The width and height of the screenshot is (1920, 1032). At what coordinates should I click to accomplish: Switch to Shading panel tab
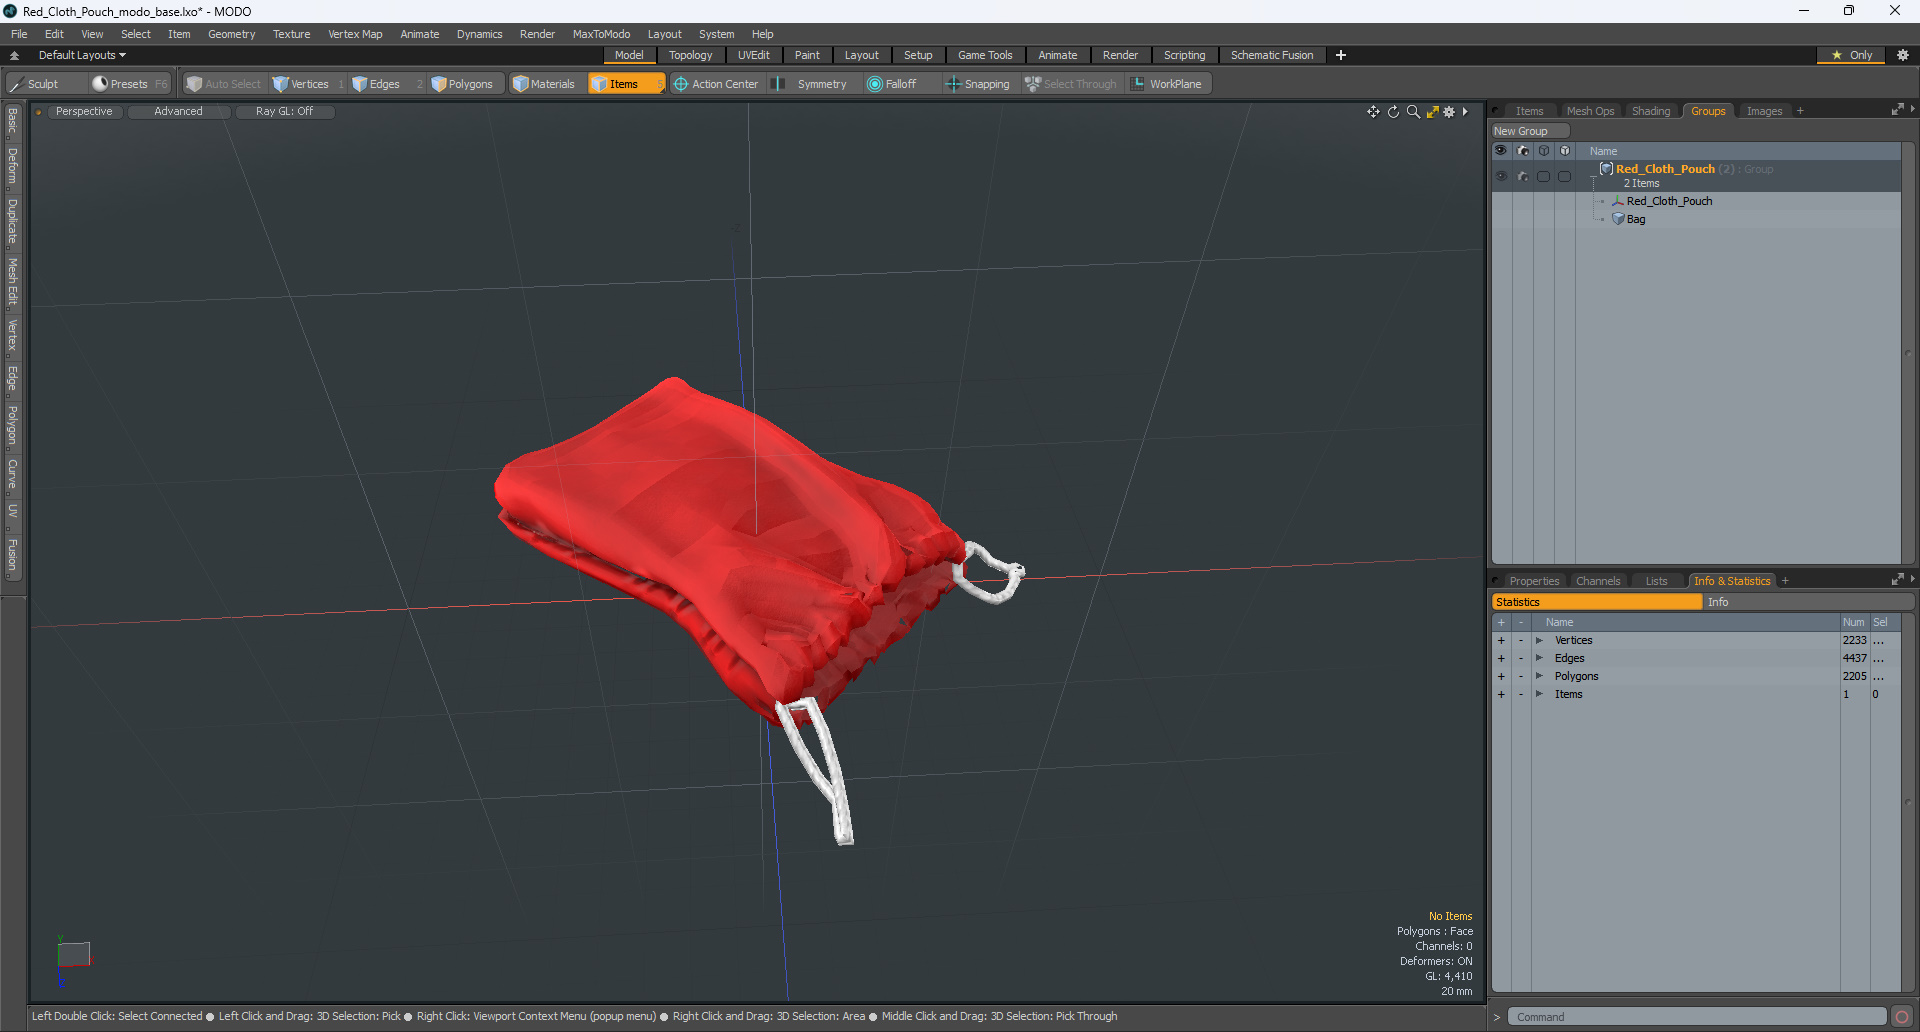click(x=1651, y=111)
